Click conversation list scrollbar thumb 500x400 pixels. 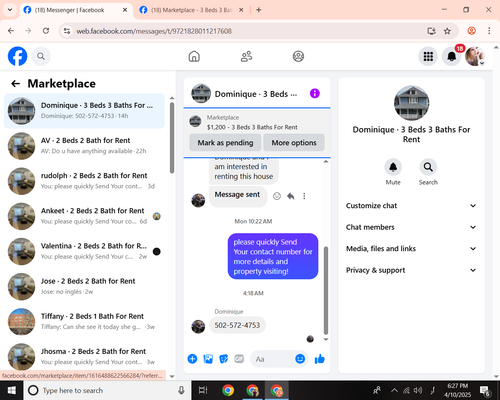pyautogui.click(x=172, y=138)
